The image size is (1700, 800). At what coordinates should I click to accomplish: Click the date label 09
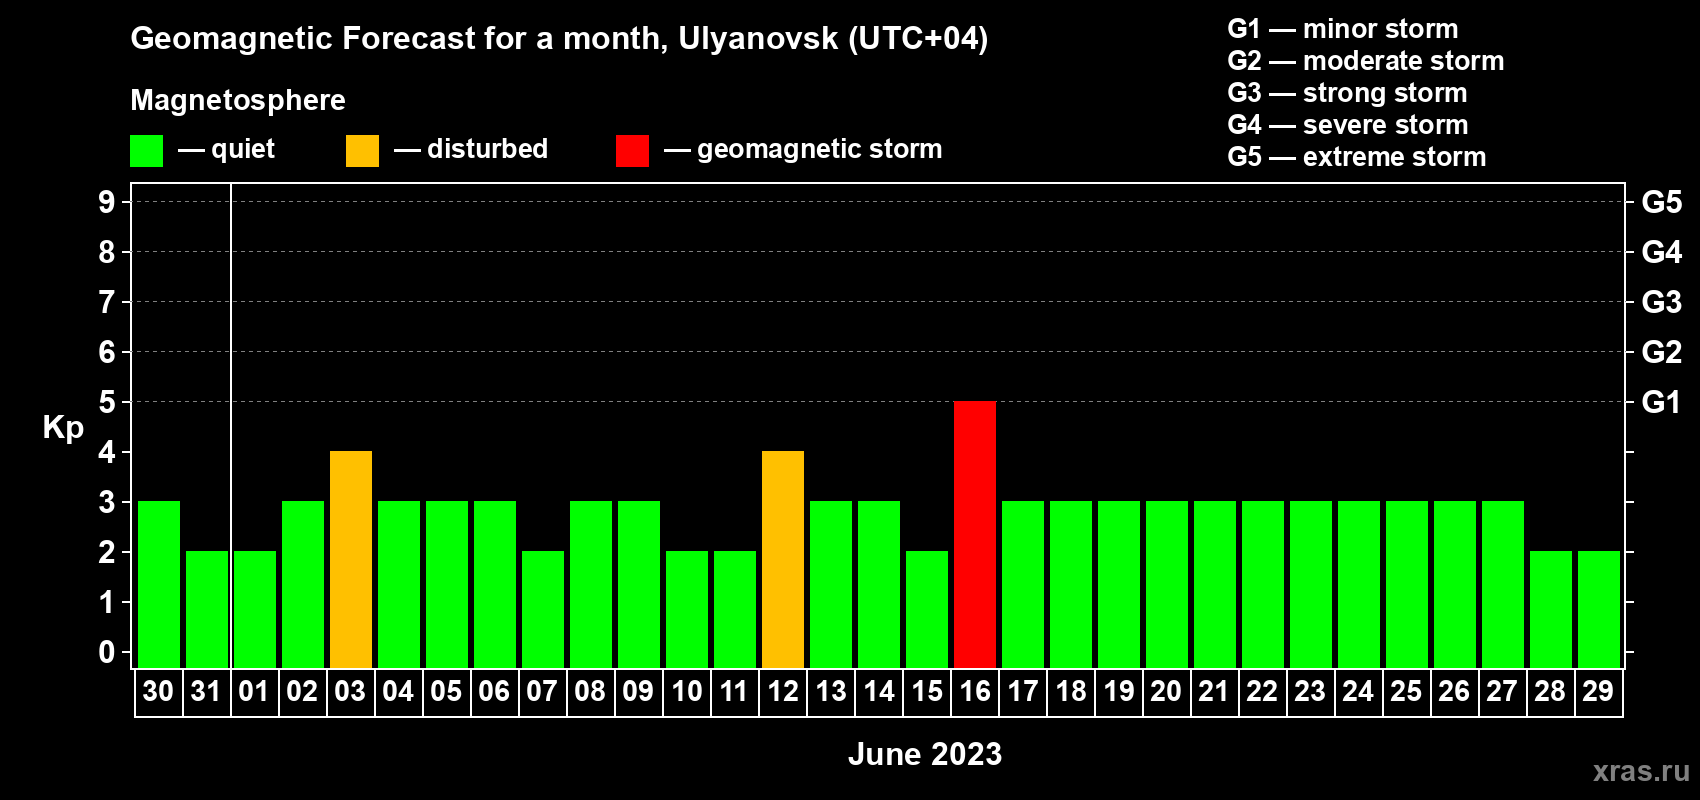pyautogui.click(x=638, y=691)
